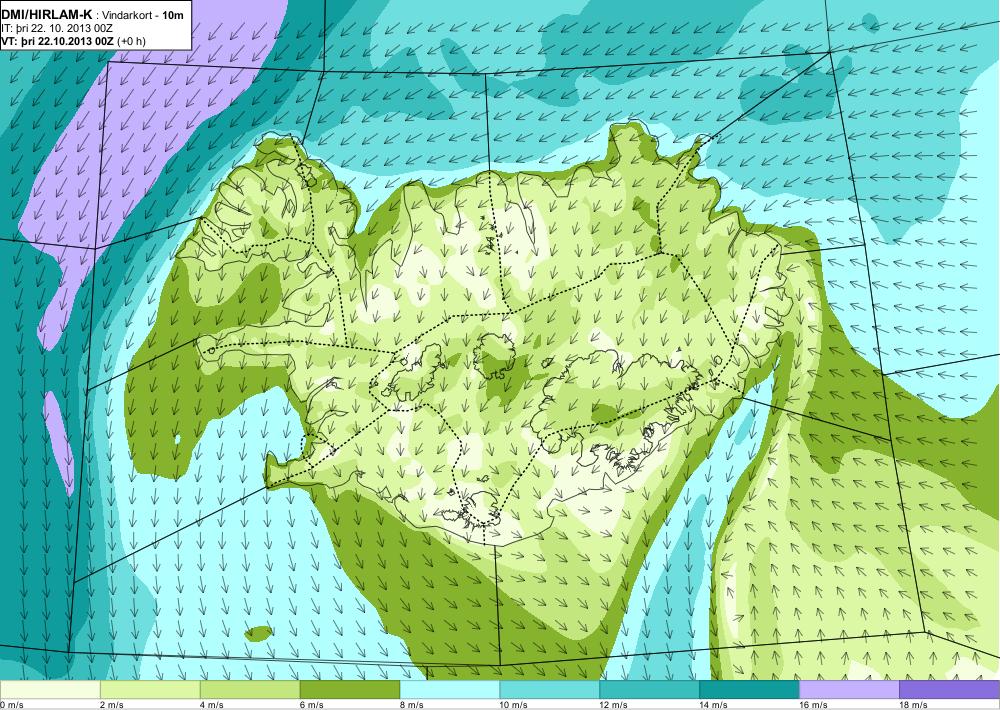Click the '18 m/s' legend label

coord(913,705)
